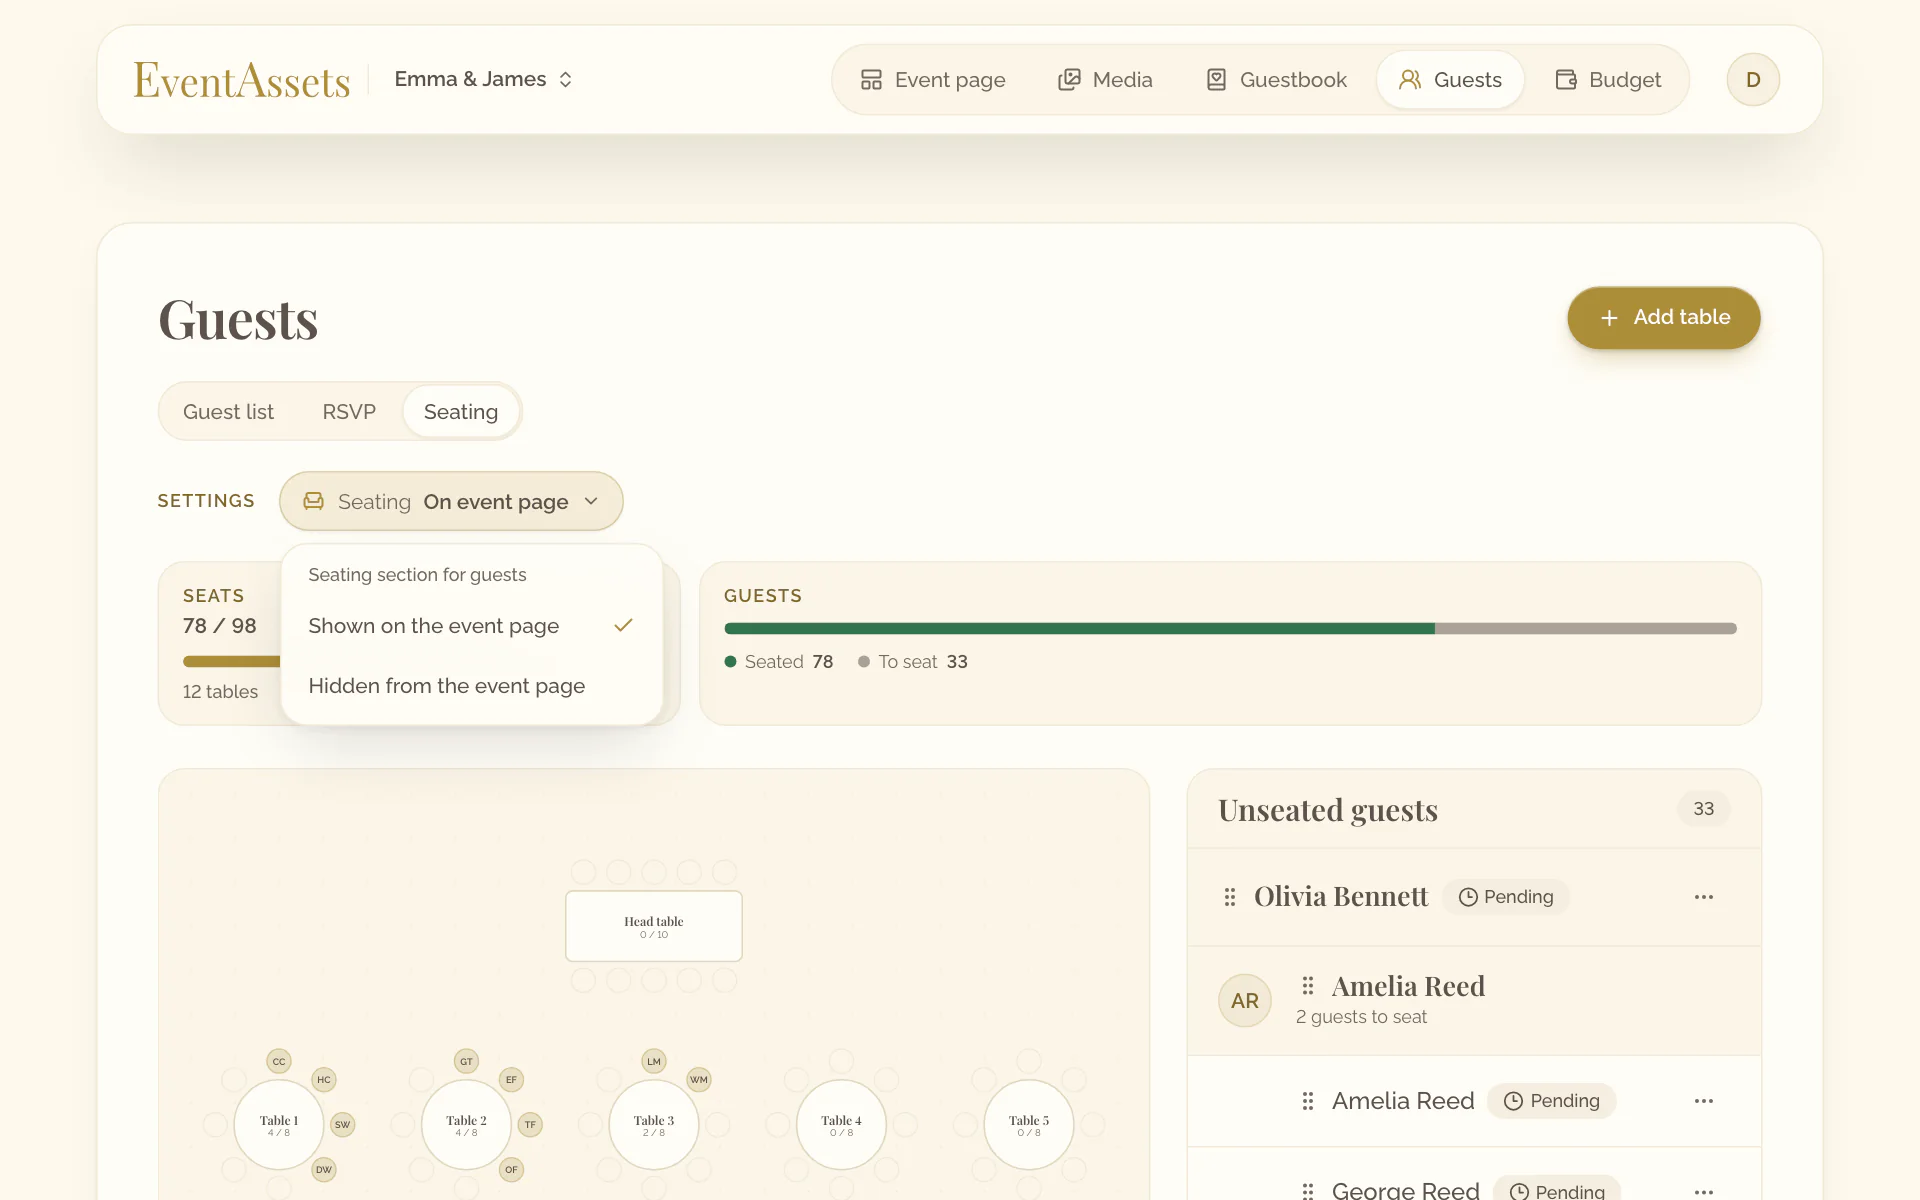
Task: Click the EventAssets logo
Action: [x=242, y=80]
